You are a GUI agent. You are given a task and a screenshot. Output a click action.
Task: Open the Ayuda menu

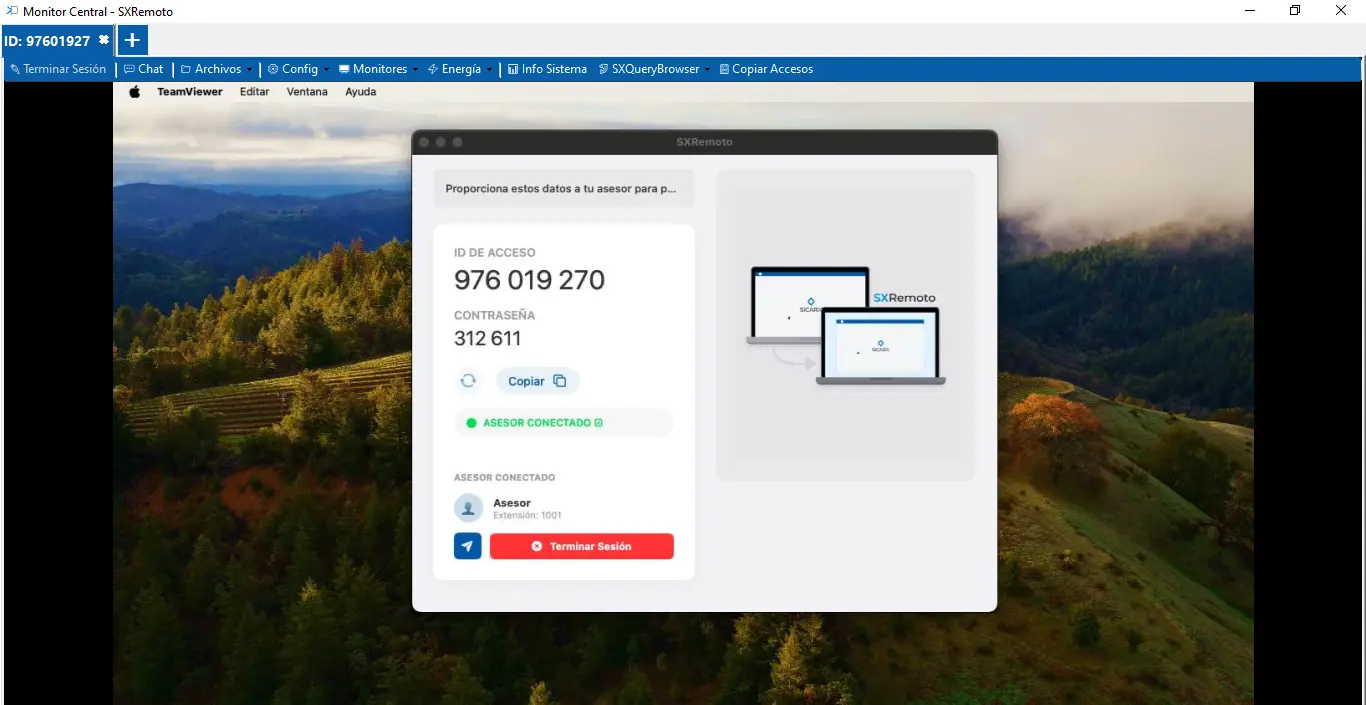pos(361,92)
